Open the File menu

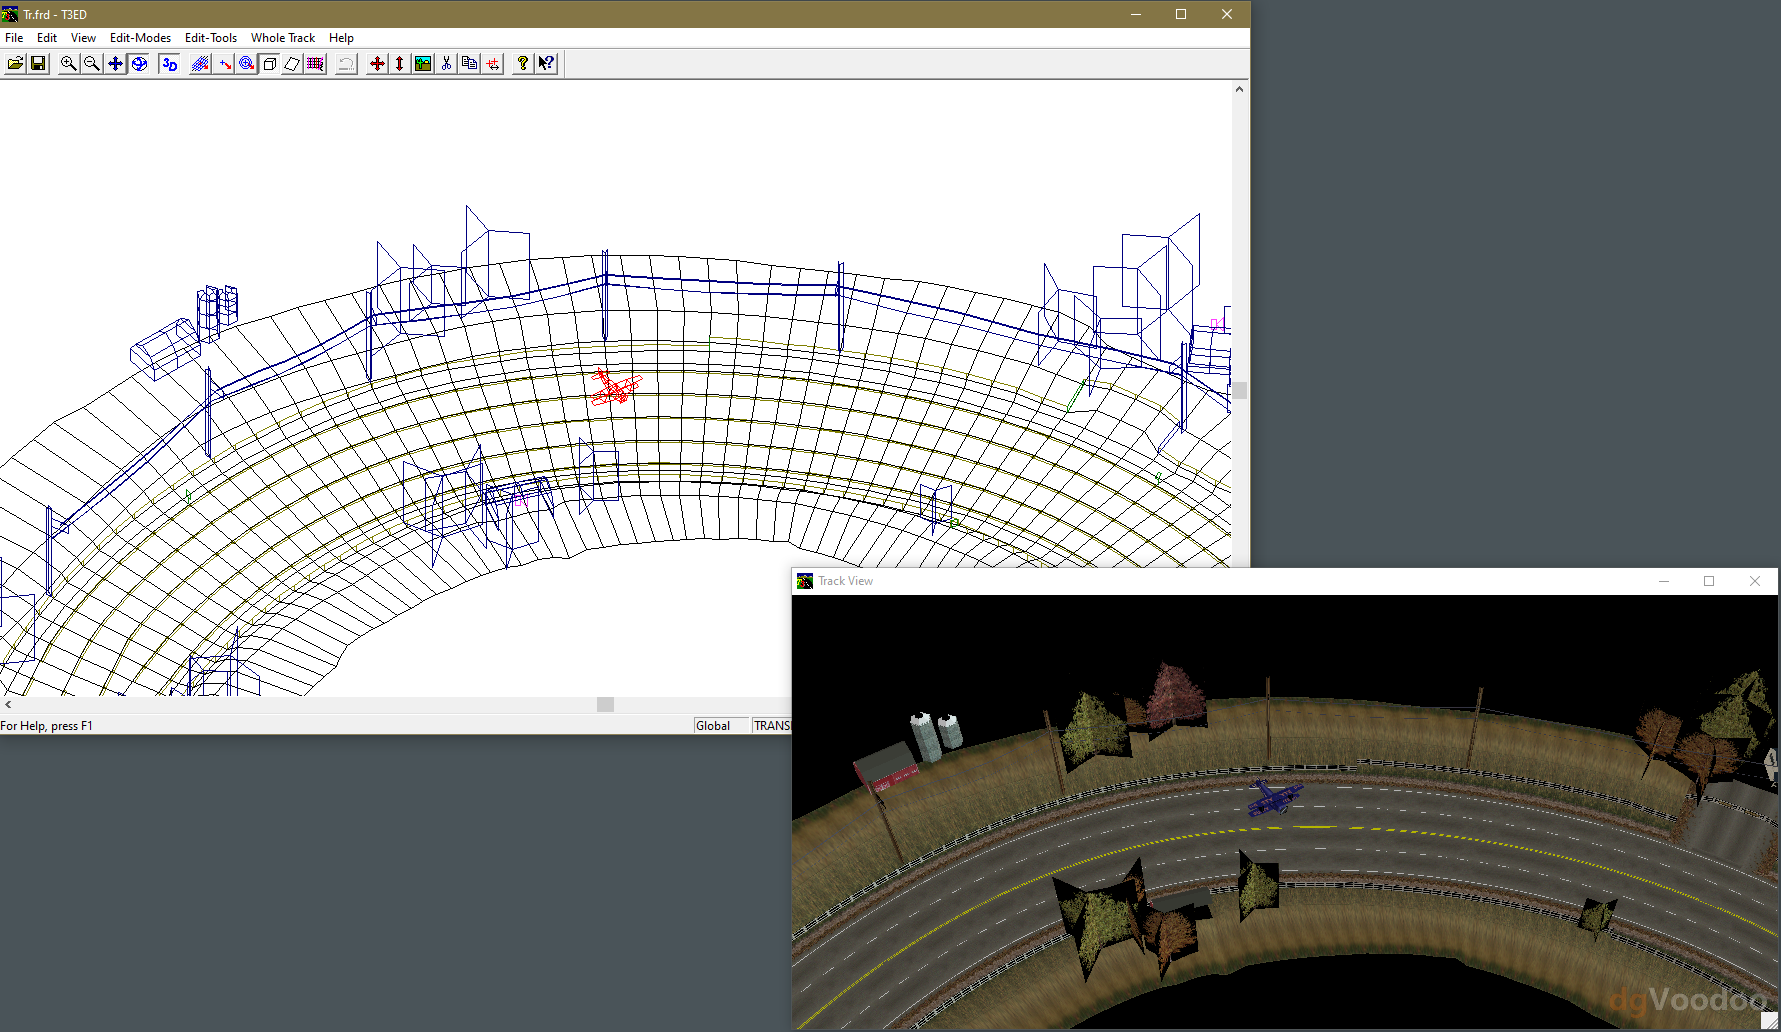(x=14, y=38)
